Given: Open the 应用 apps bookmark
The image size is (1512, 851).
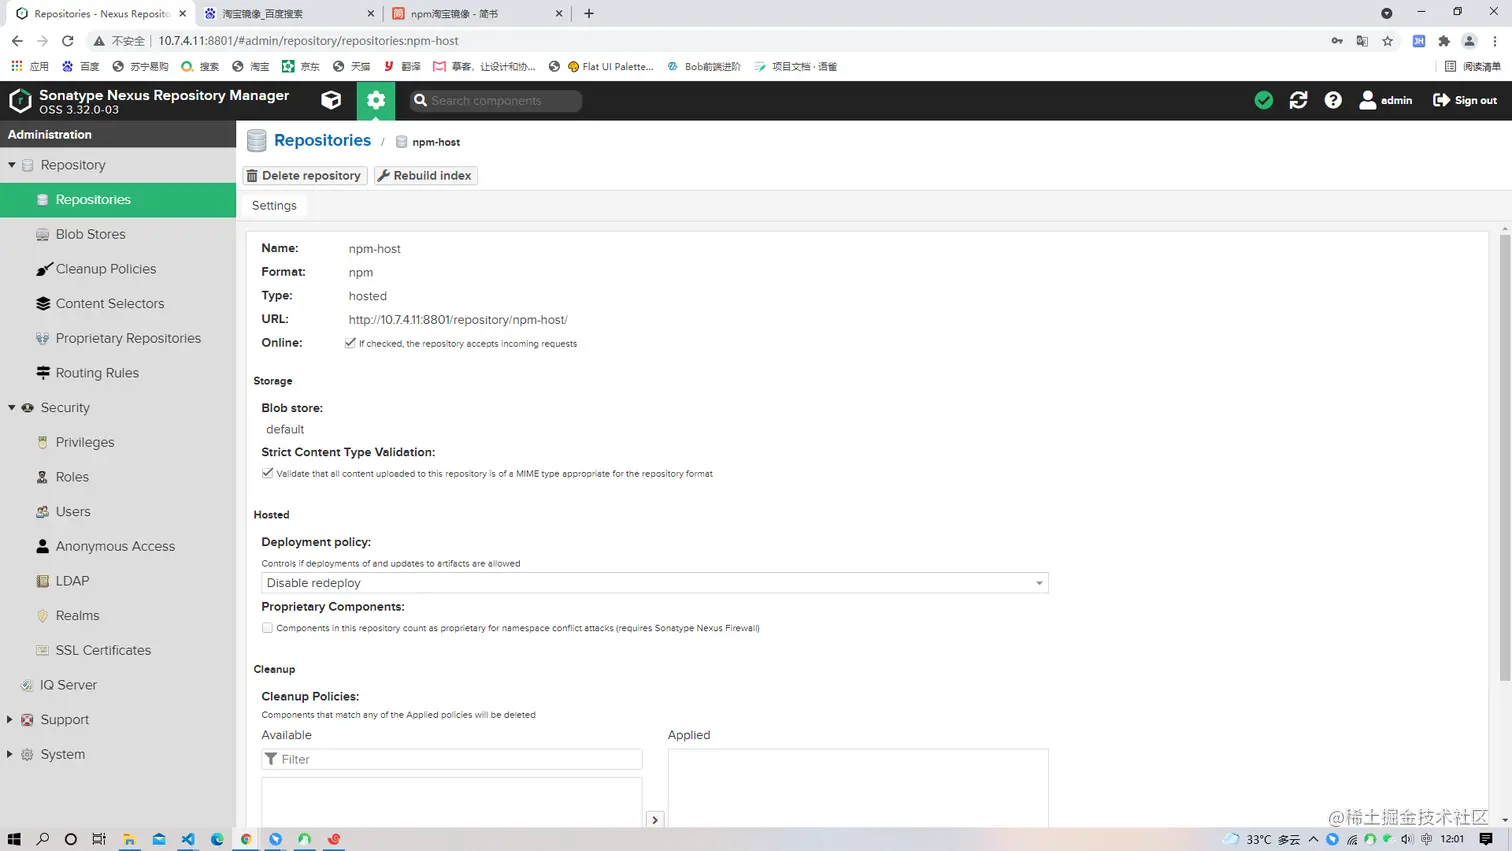Looking at the screenshot, I should (x=30, y=67).
